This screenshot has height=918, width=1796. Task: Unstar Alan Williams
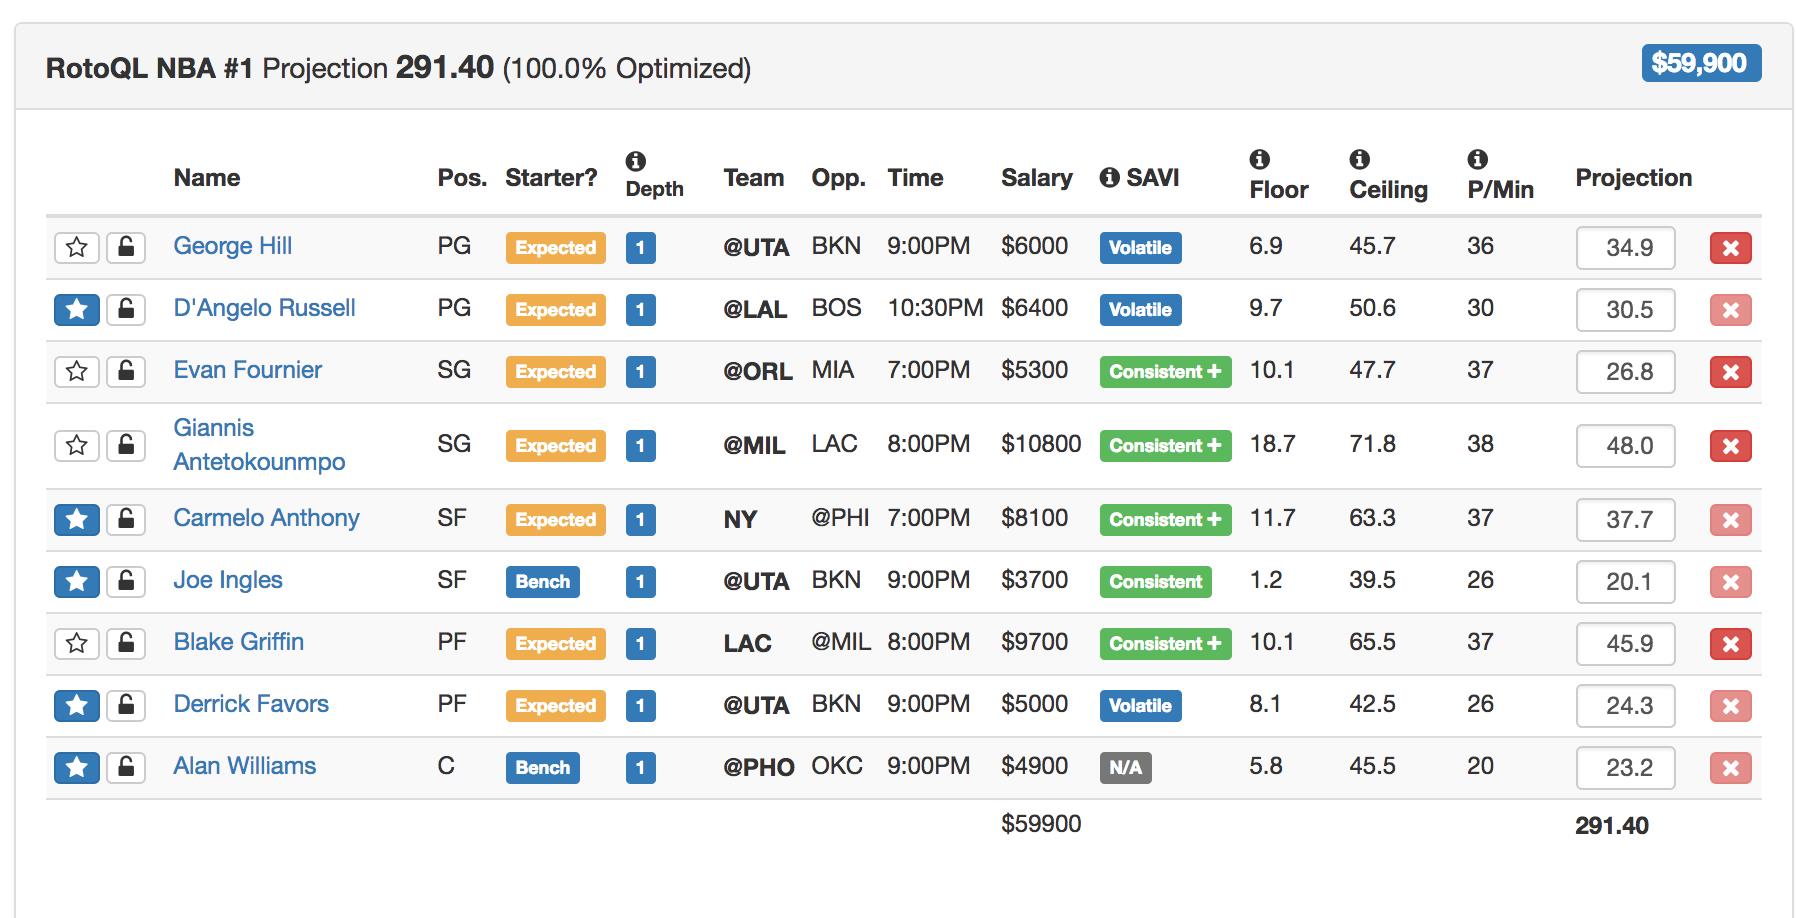click(x=77, y=767)
